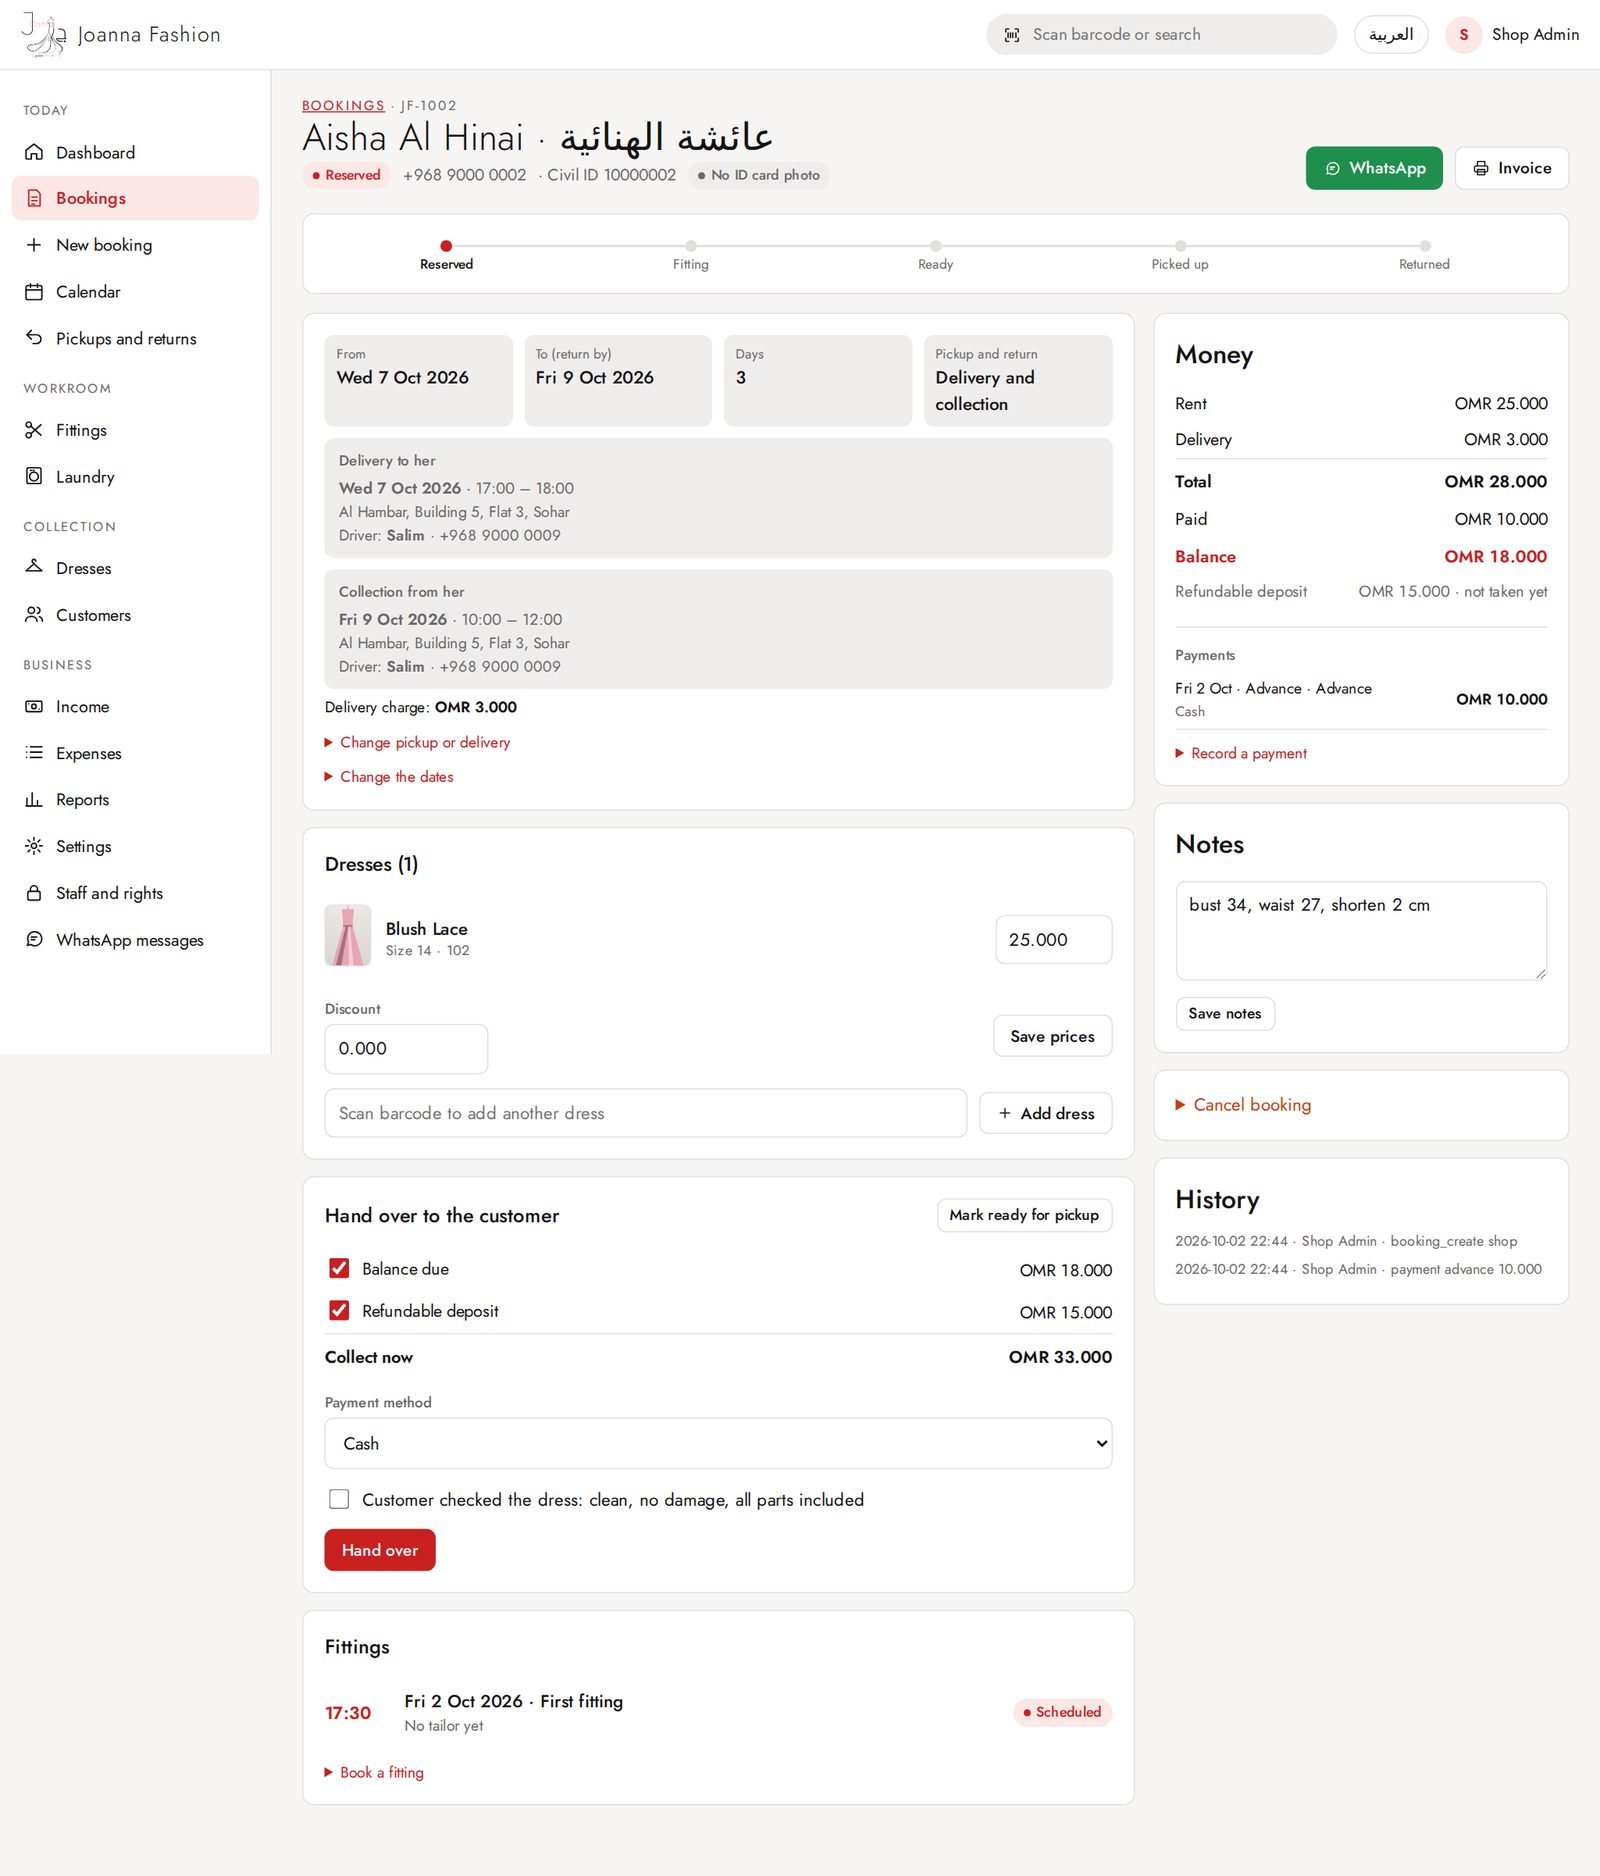Click the Invoice button
Screen dimensions: 1600x1876
coord(1511,168)
